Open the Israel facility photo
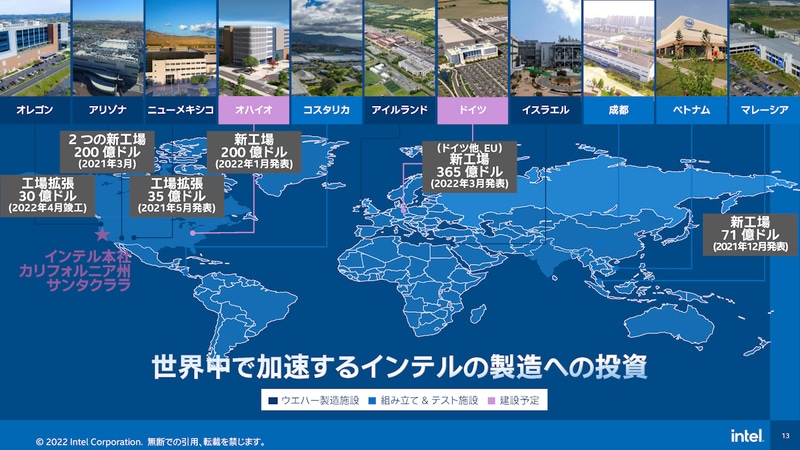This screenshot has width=800, height=450. click(x=545, y=48)
